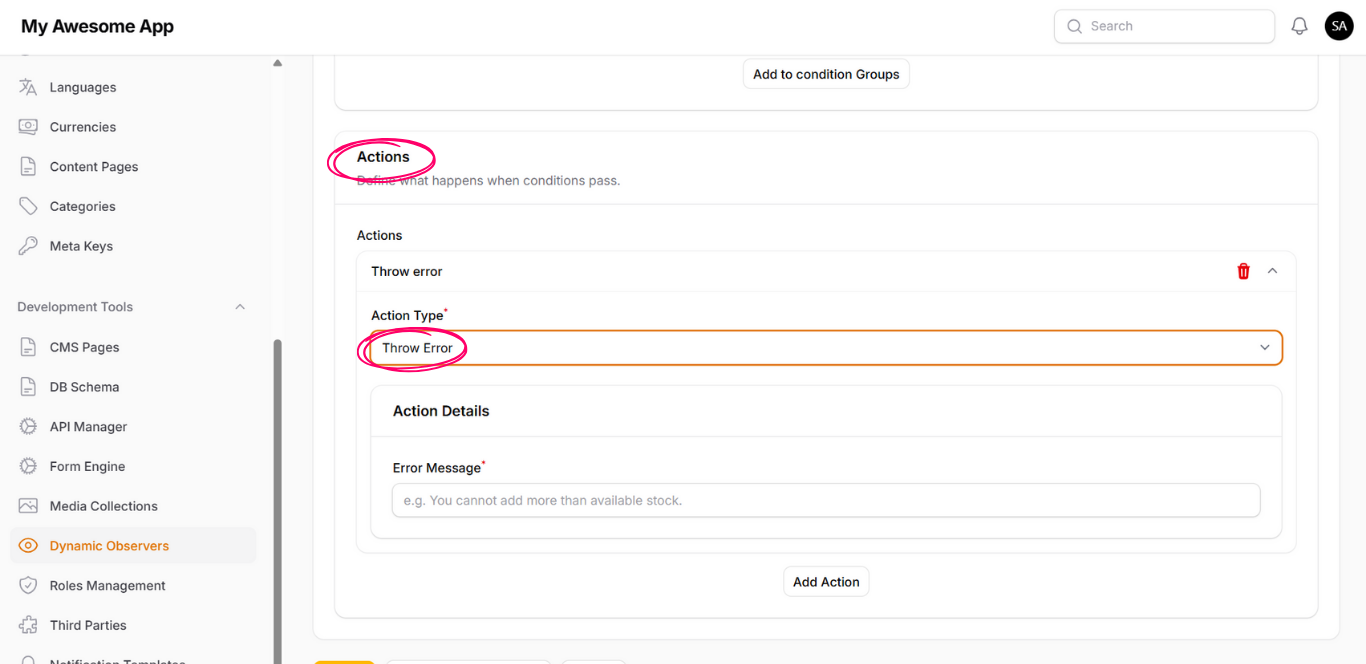Click the Languages sidebar icon
Viewport: 1366px width, 664px height.
tap(28, 87)
